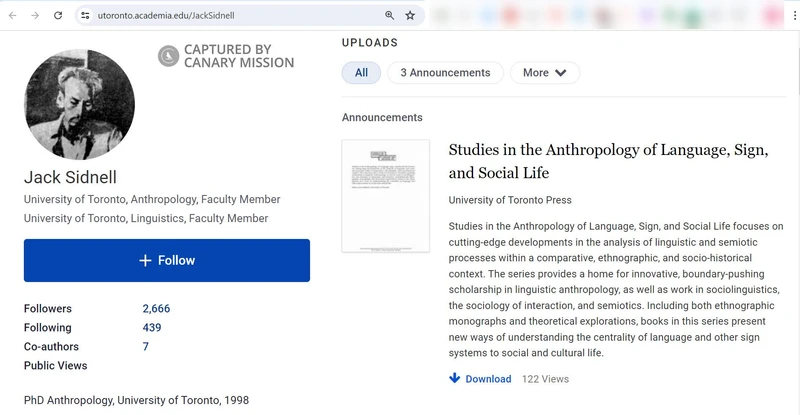Image resolution: width=800 pixels, height=415 pixels.
Task: View the 2,666 followers list
Action: coord(156,308)
